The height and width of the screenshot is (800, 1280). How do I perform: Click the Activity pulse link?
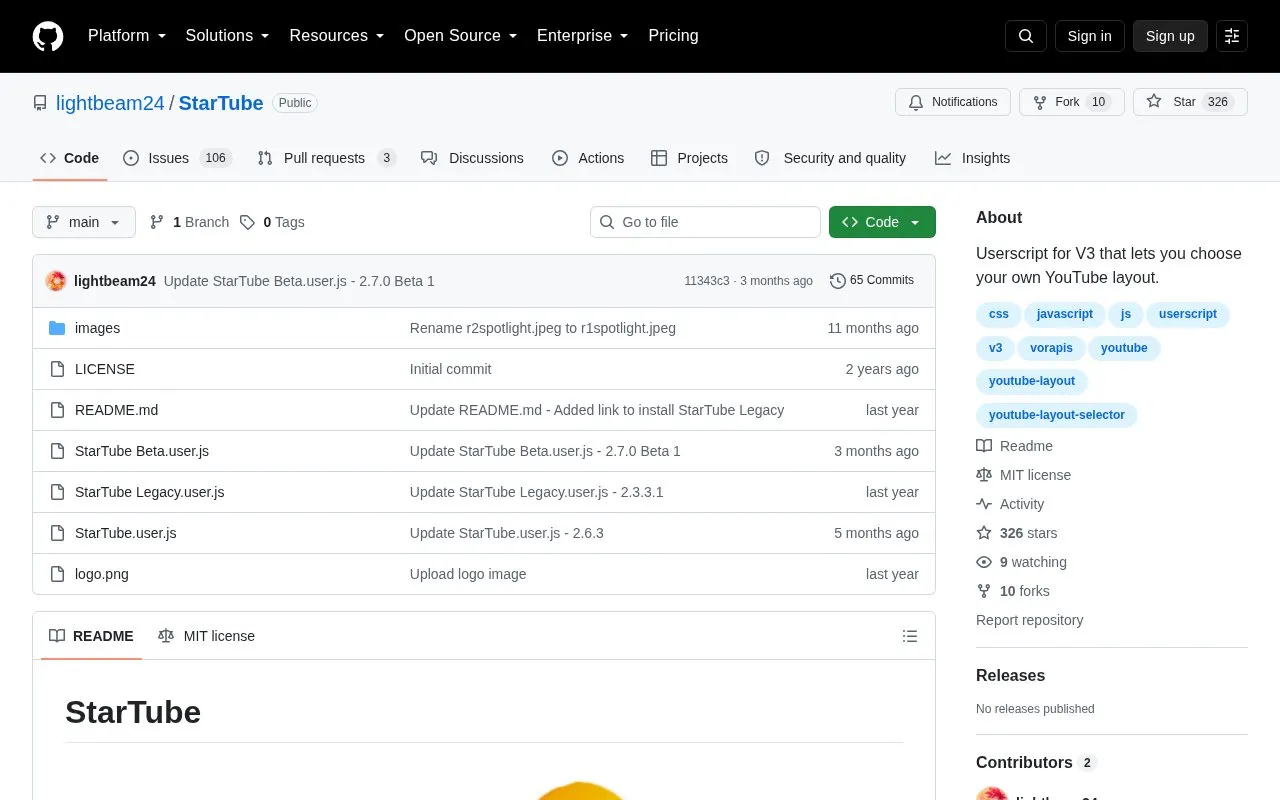tap(1010, 504)
